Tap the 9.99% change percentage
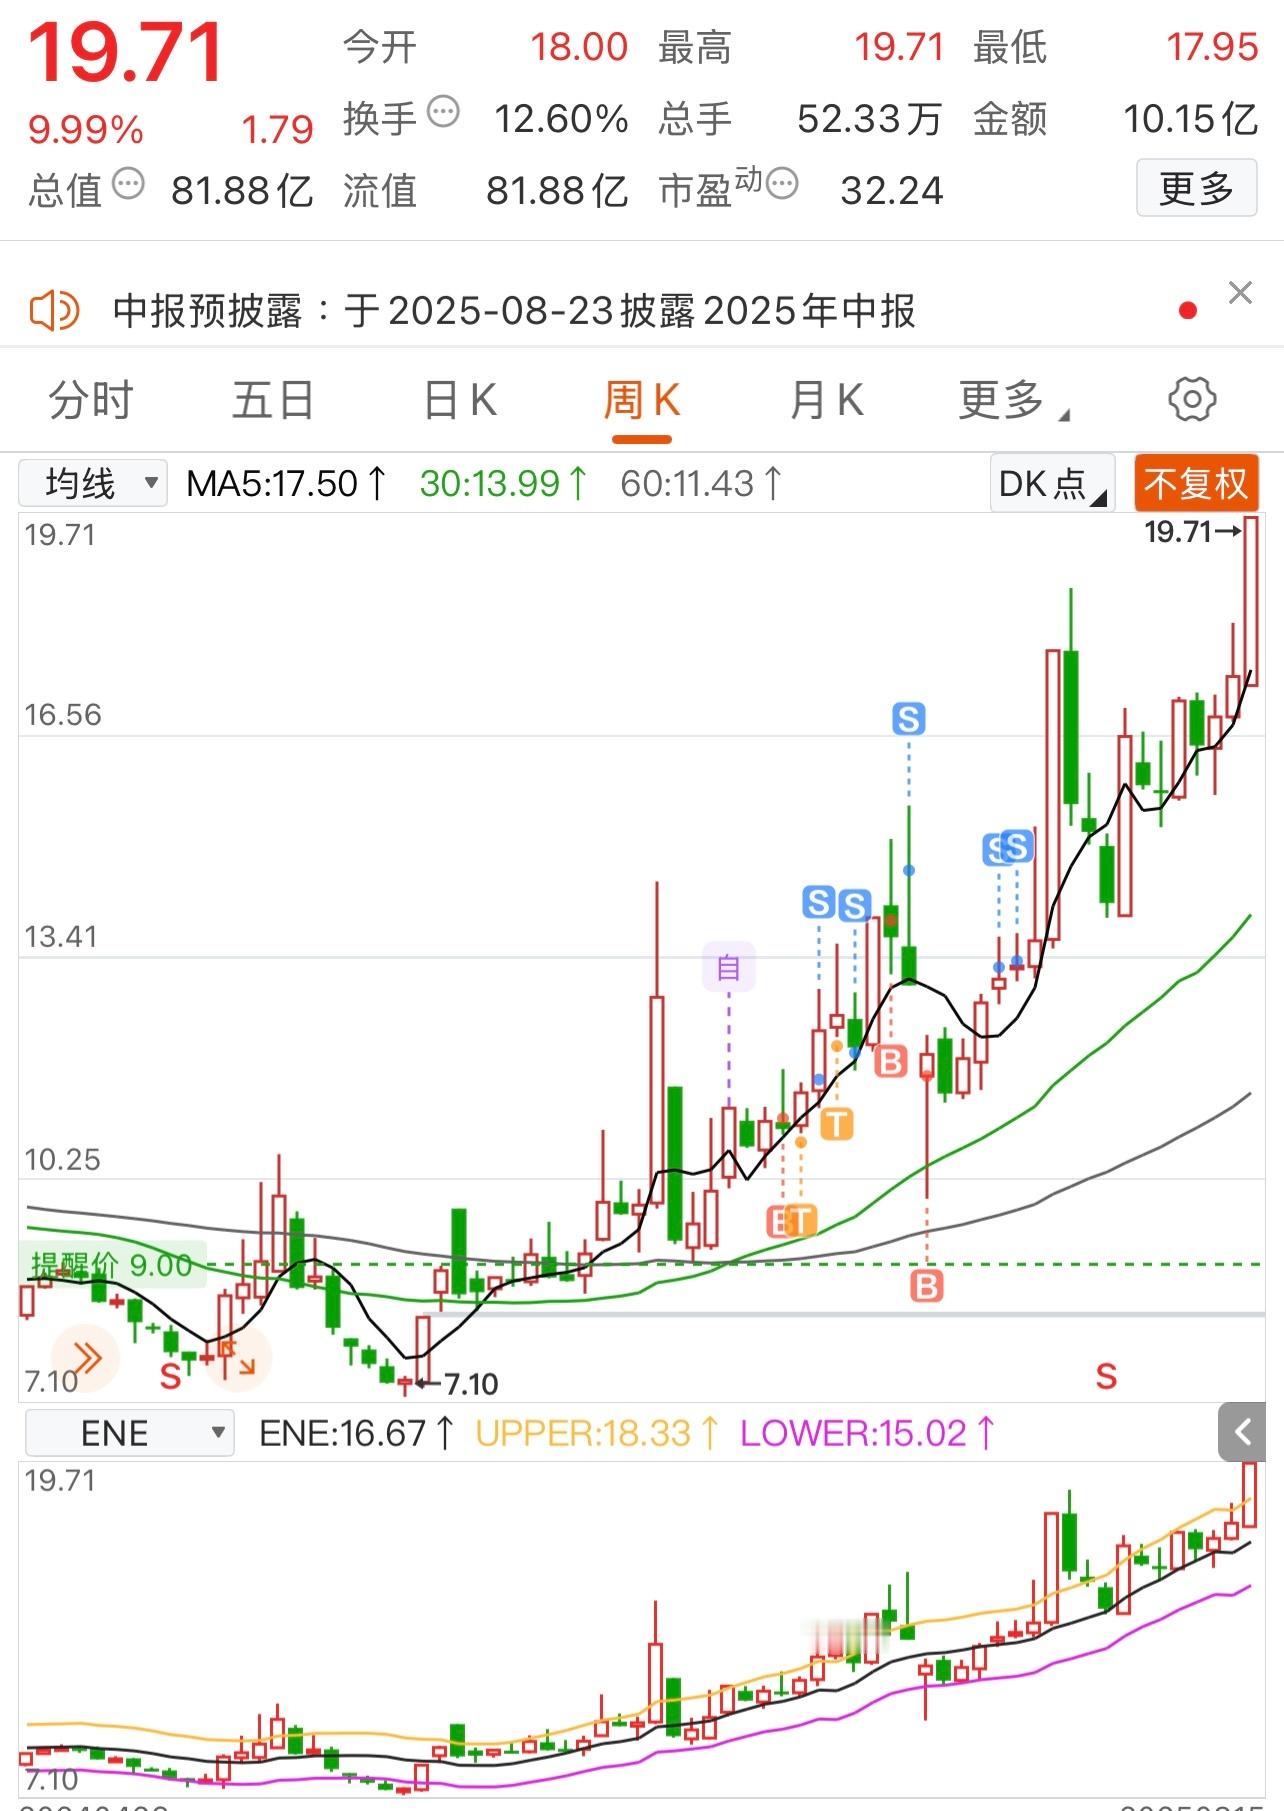The image size is (1284, 1811). coord(86,129)
